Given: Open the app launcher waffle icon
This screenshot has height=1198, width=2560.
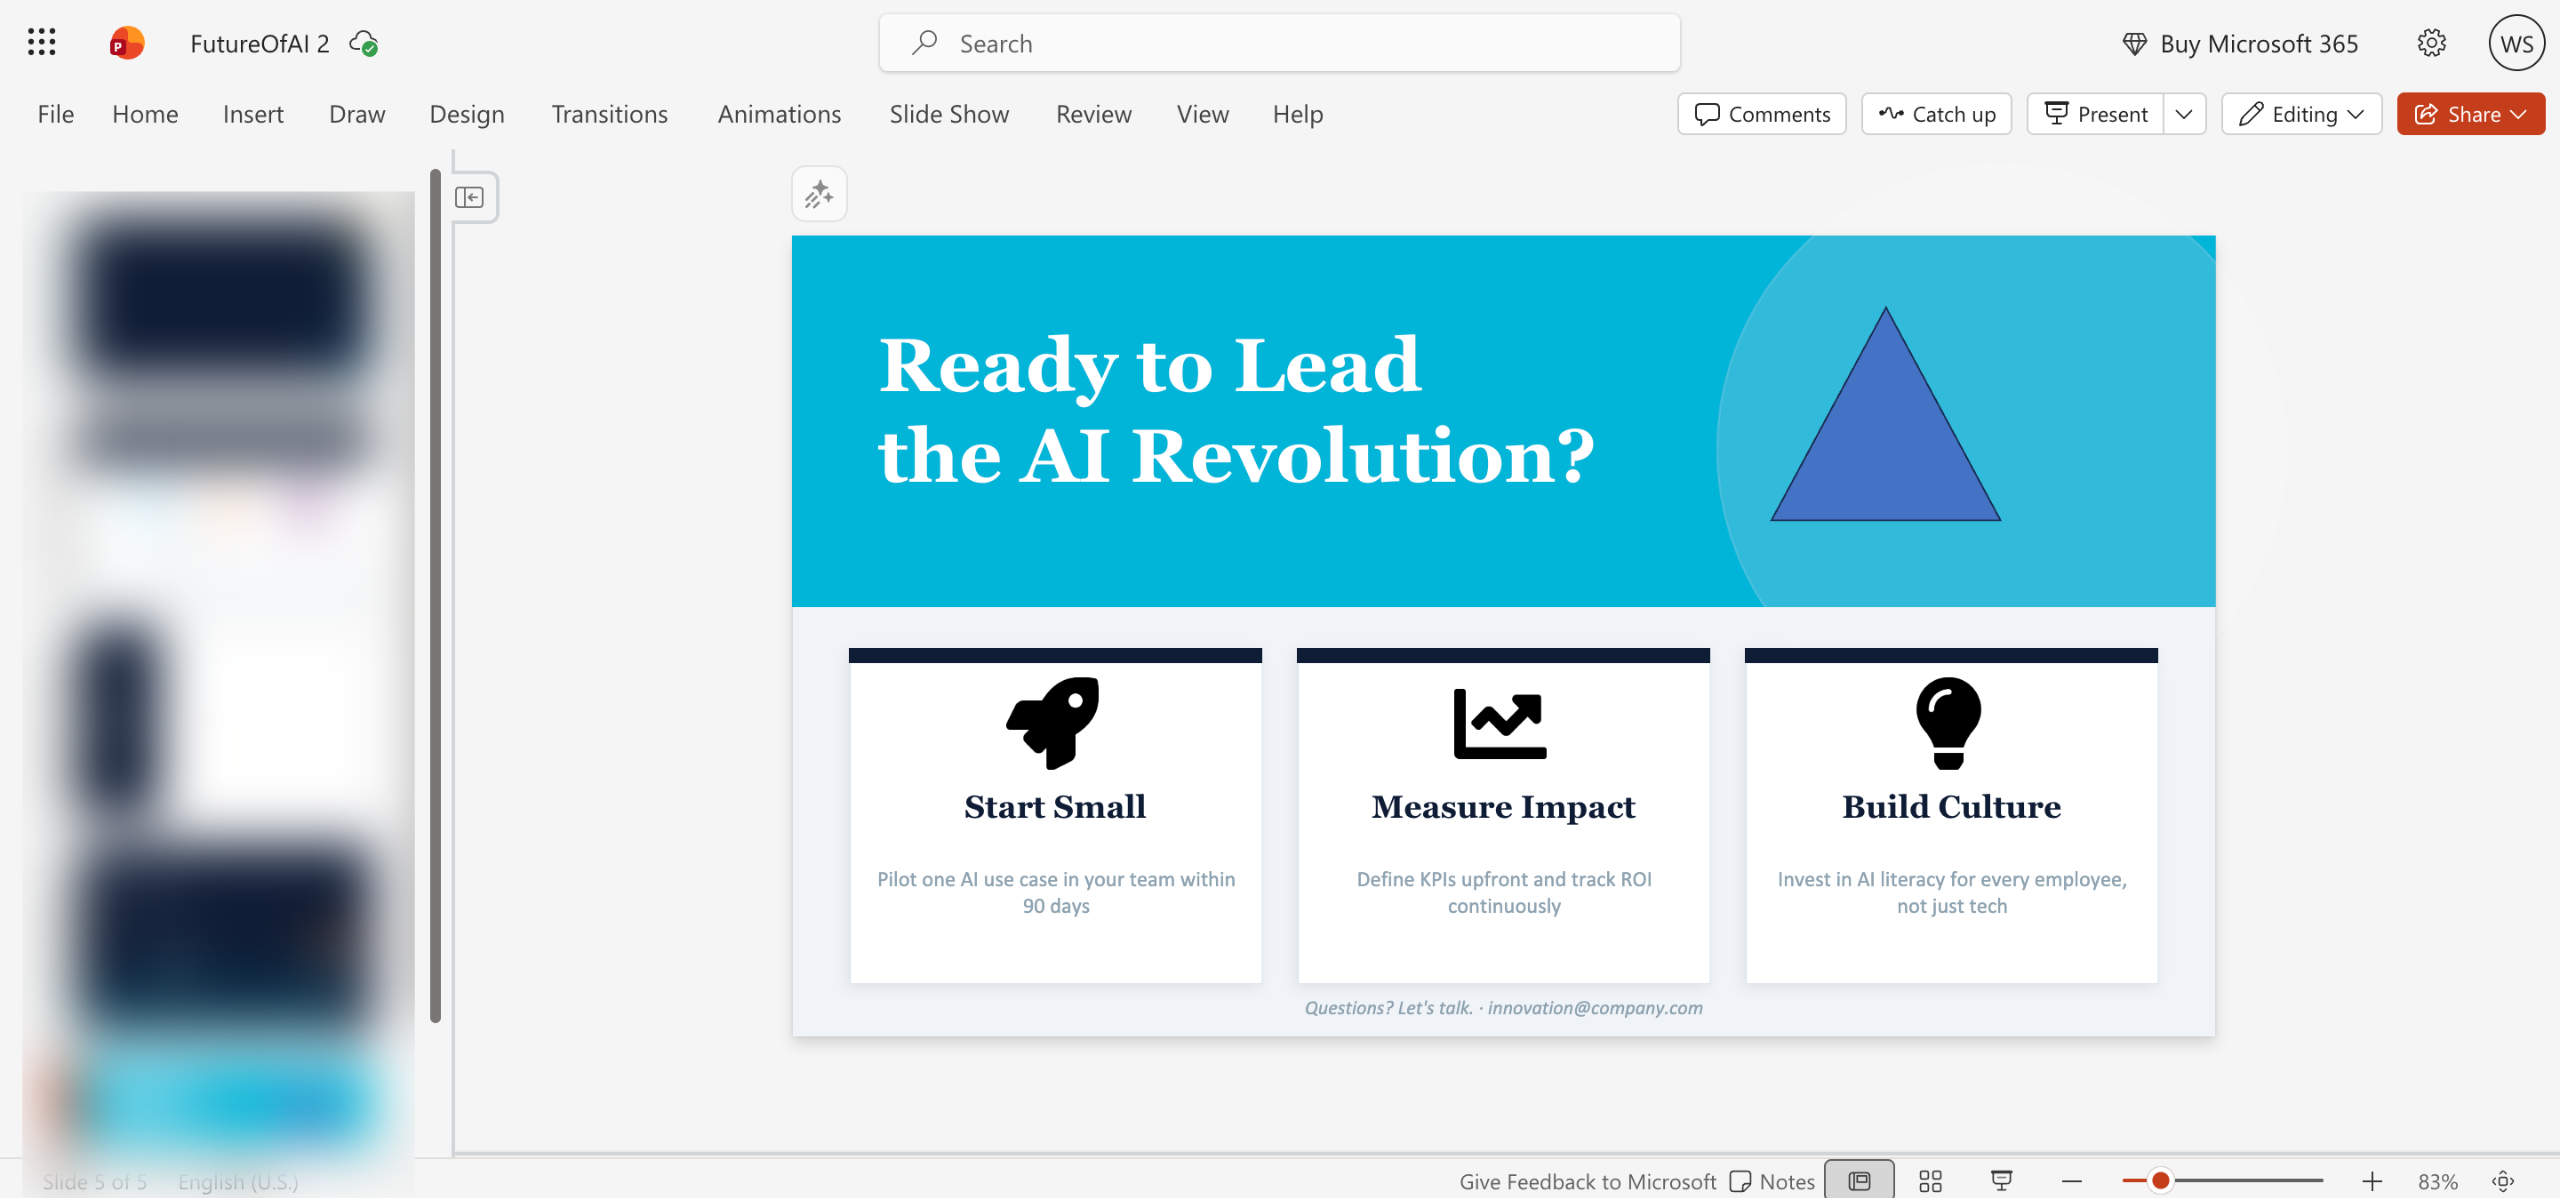Looking at the screenshot, I should pyautogui.click(x=41, y=43).
